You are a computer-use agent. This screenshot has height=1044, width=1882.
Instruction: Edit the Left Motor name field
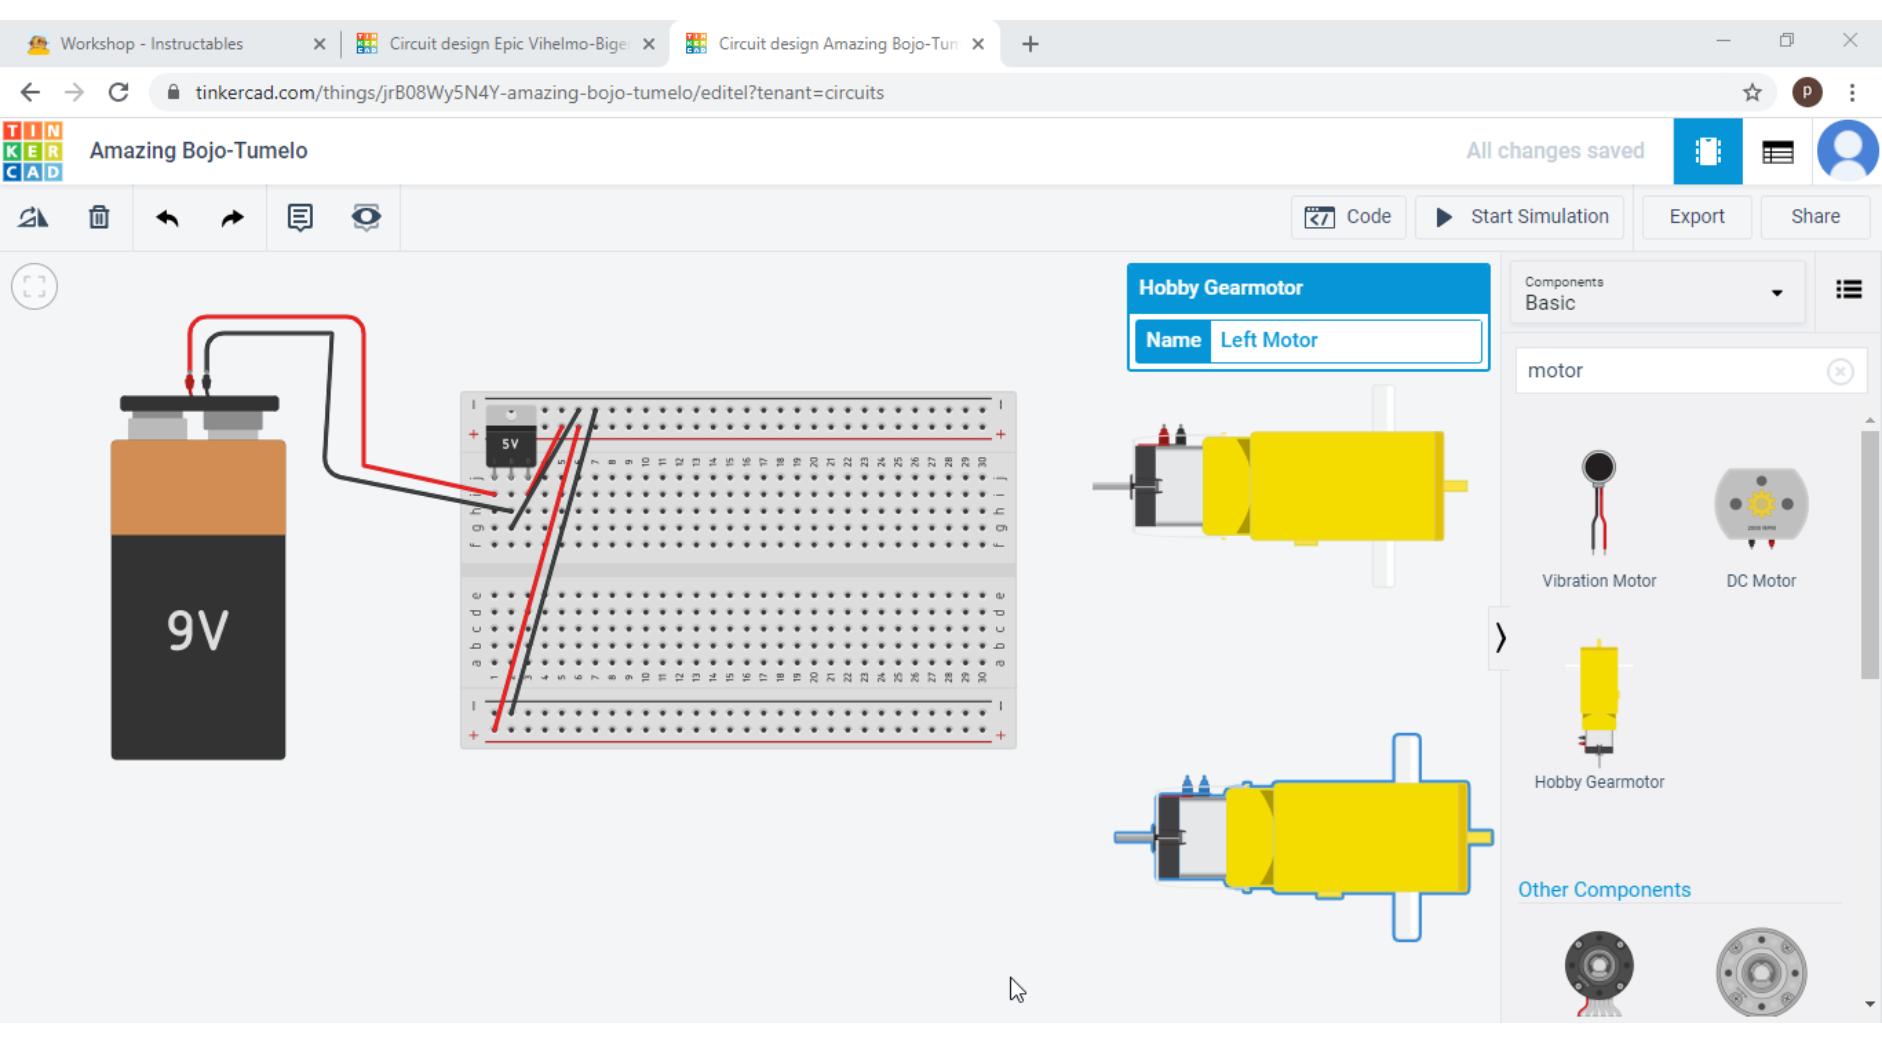[1345, 341]
